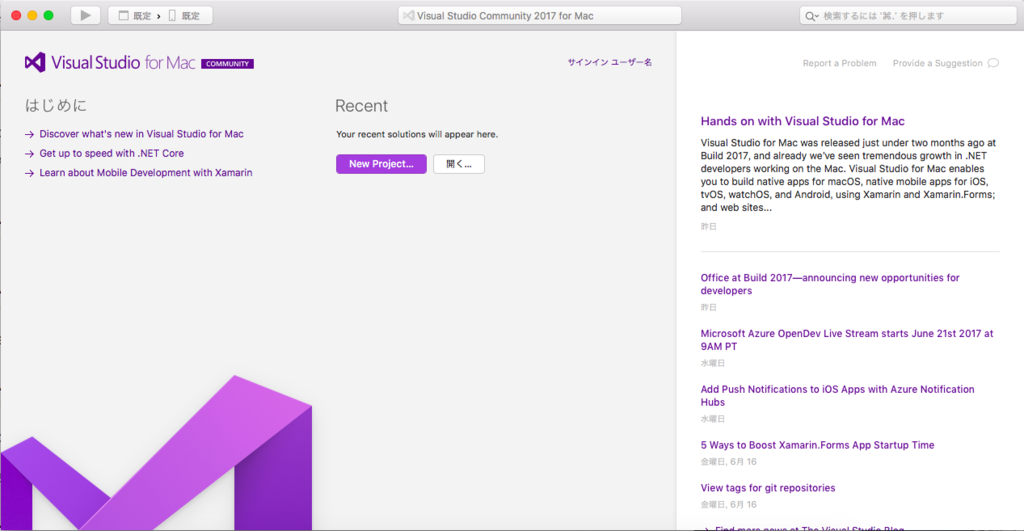Click the yellow minimize window button
The width and height of the screenshot is (1024, 531).
click(x=32, y=15)
